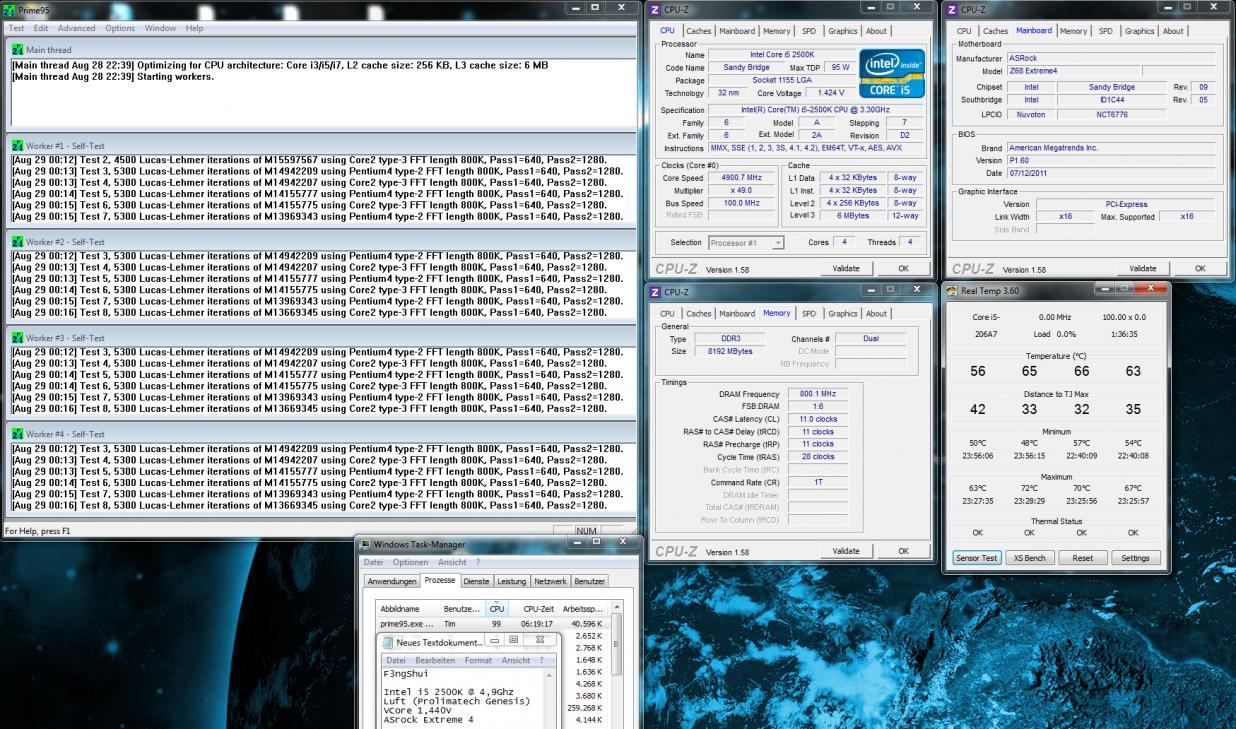
Task: Open the Window menu in Prime95
Action: (160, 28)
